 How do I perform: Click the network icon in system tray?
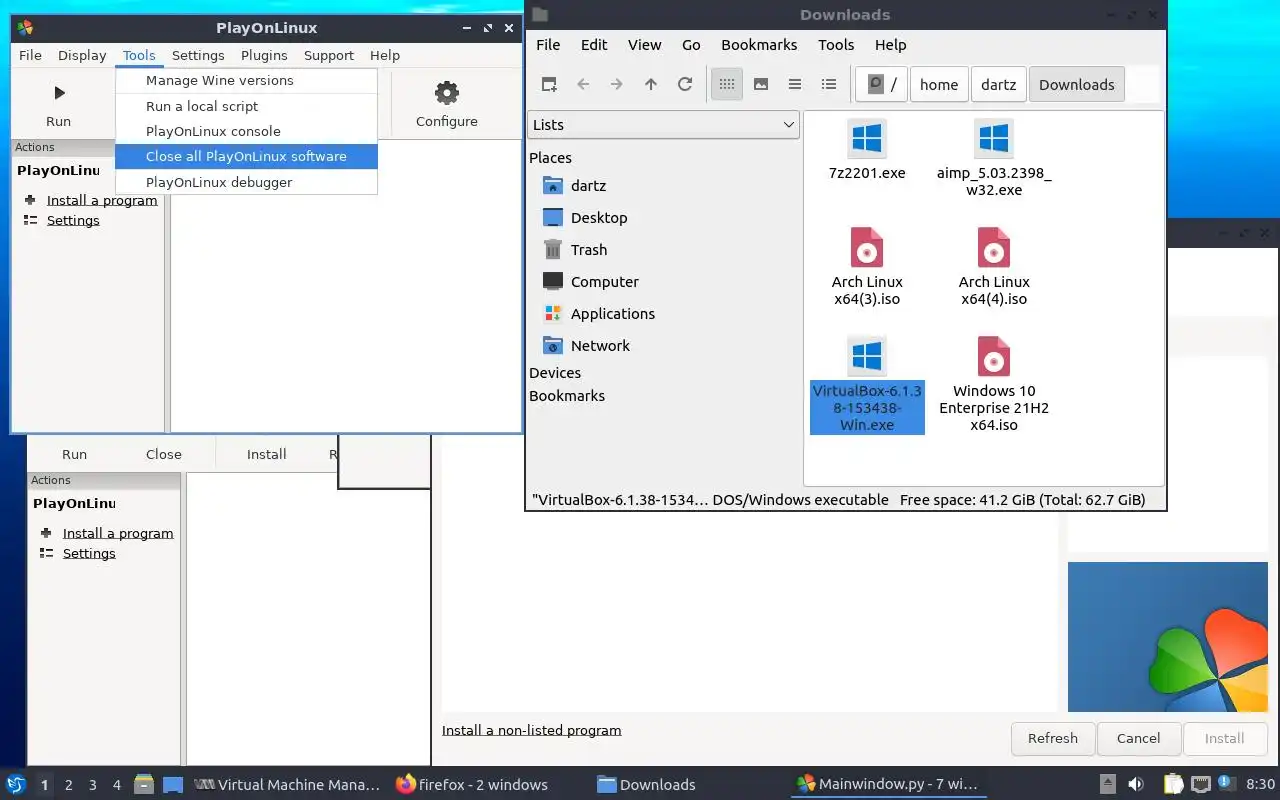tap(1201, 784)
